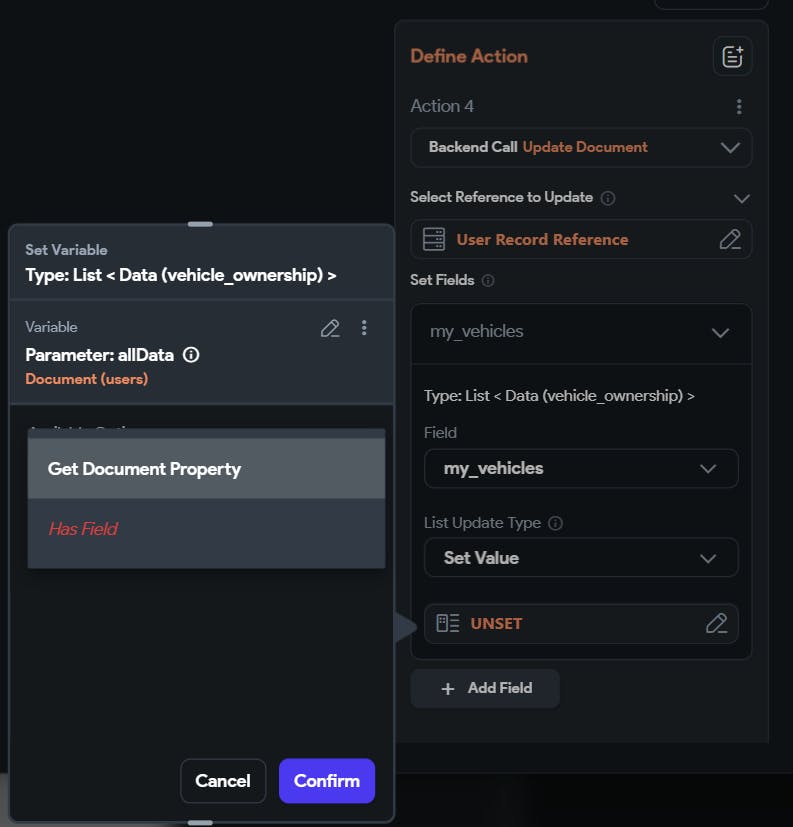Click info icon beside List Update Type
Screen dimensions: 793x827
coord(556,523)
